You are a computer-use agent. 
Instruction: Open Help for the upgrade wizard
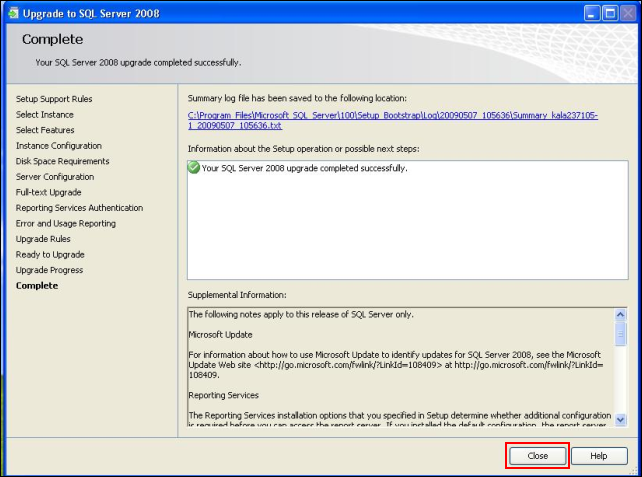click(x=599, y=456)
